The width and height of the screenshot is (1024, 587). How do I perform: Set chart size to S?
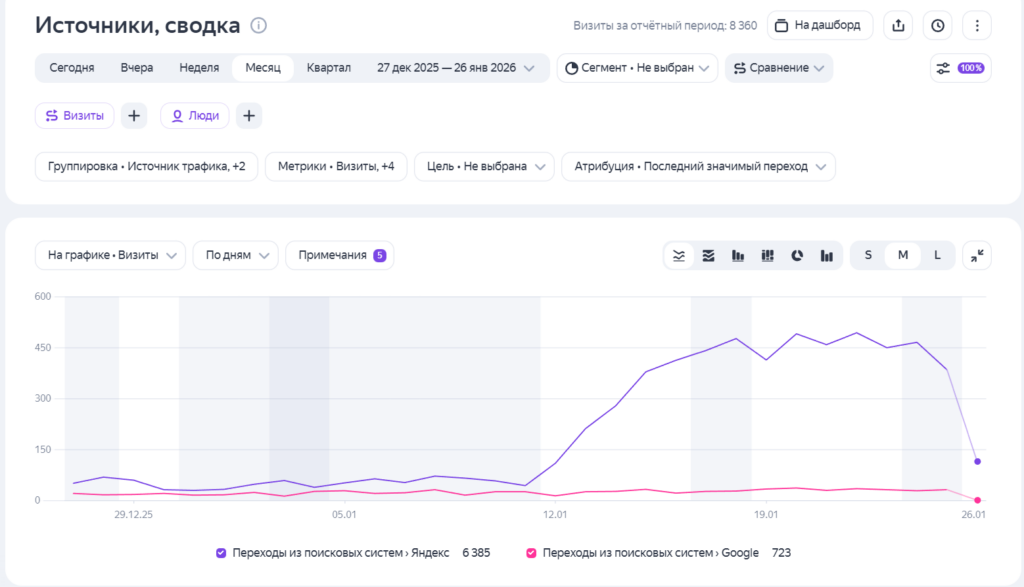tap(868, 255)
